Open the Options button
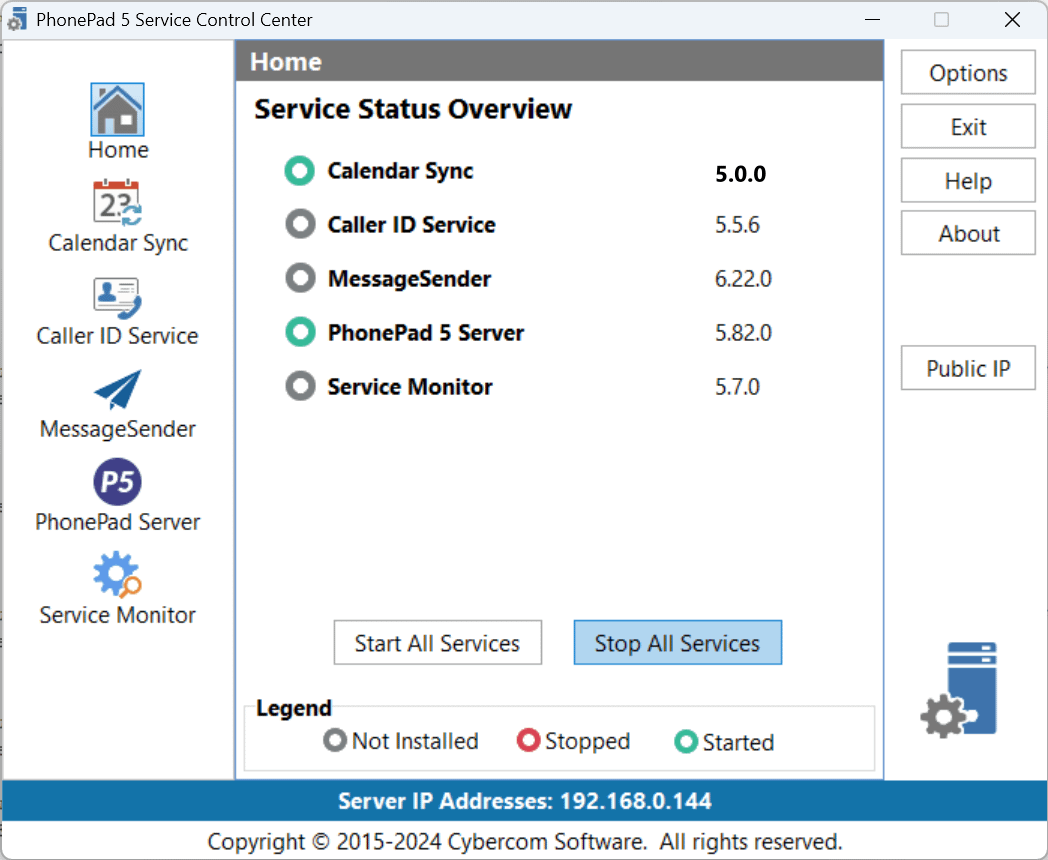This screenshot has height=860, width=1048. coord(968,72)
